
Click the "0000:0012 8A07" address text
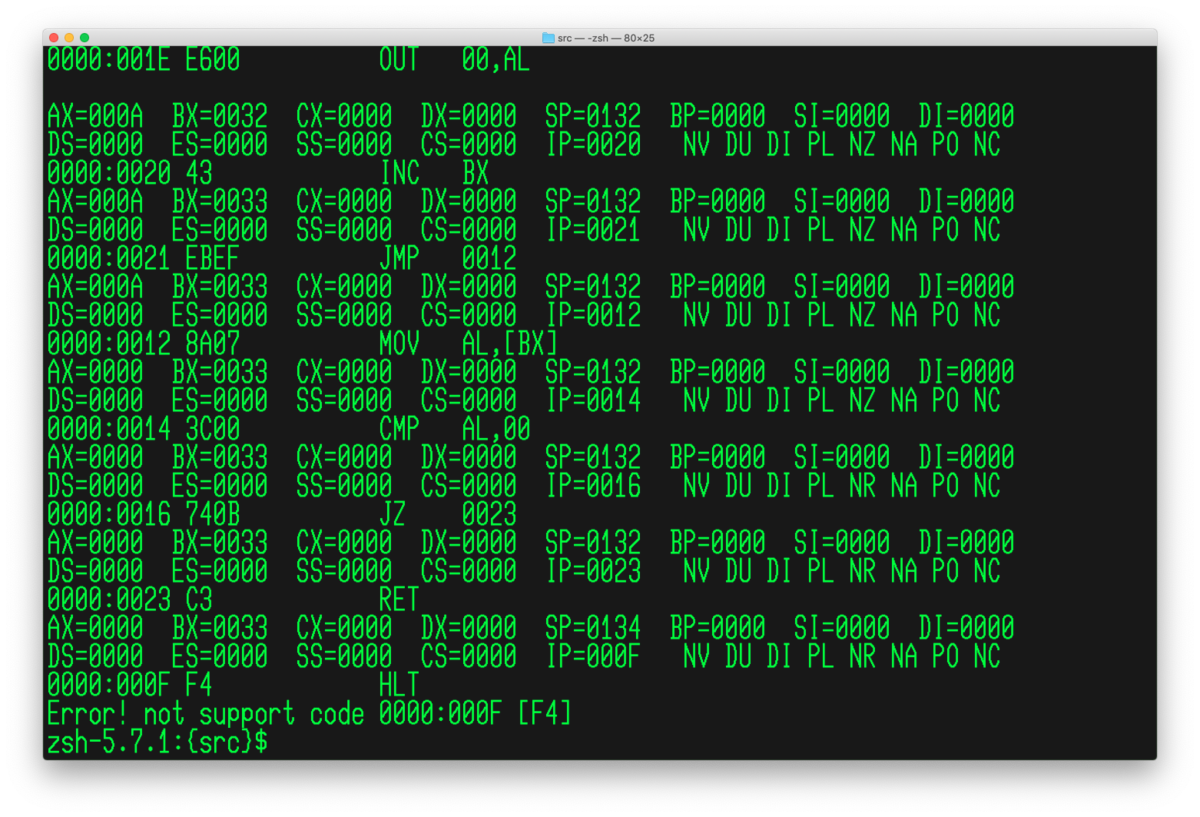tap(143, 344)
